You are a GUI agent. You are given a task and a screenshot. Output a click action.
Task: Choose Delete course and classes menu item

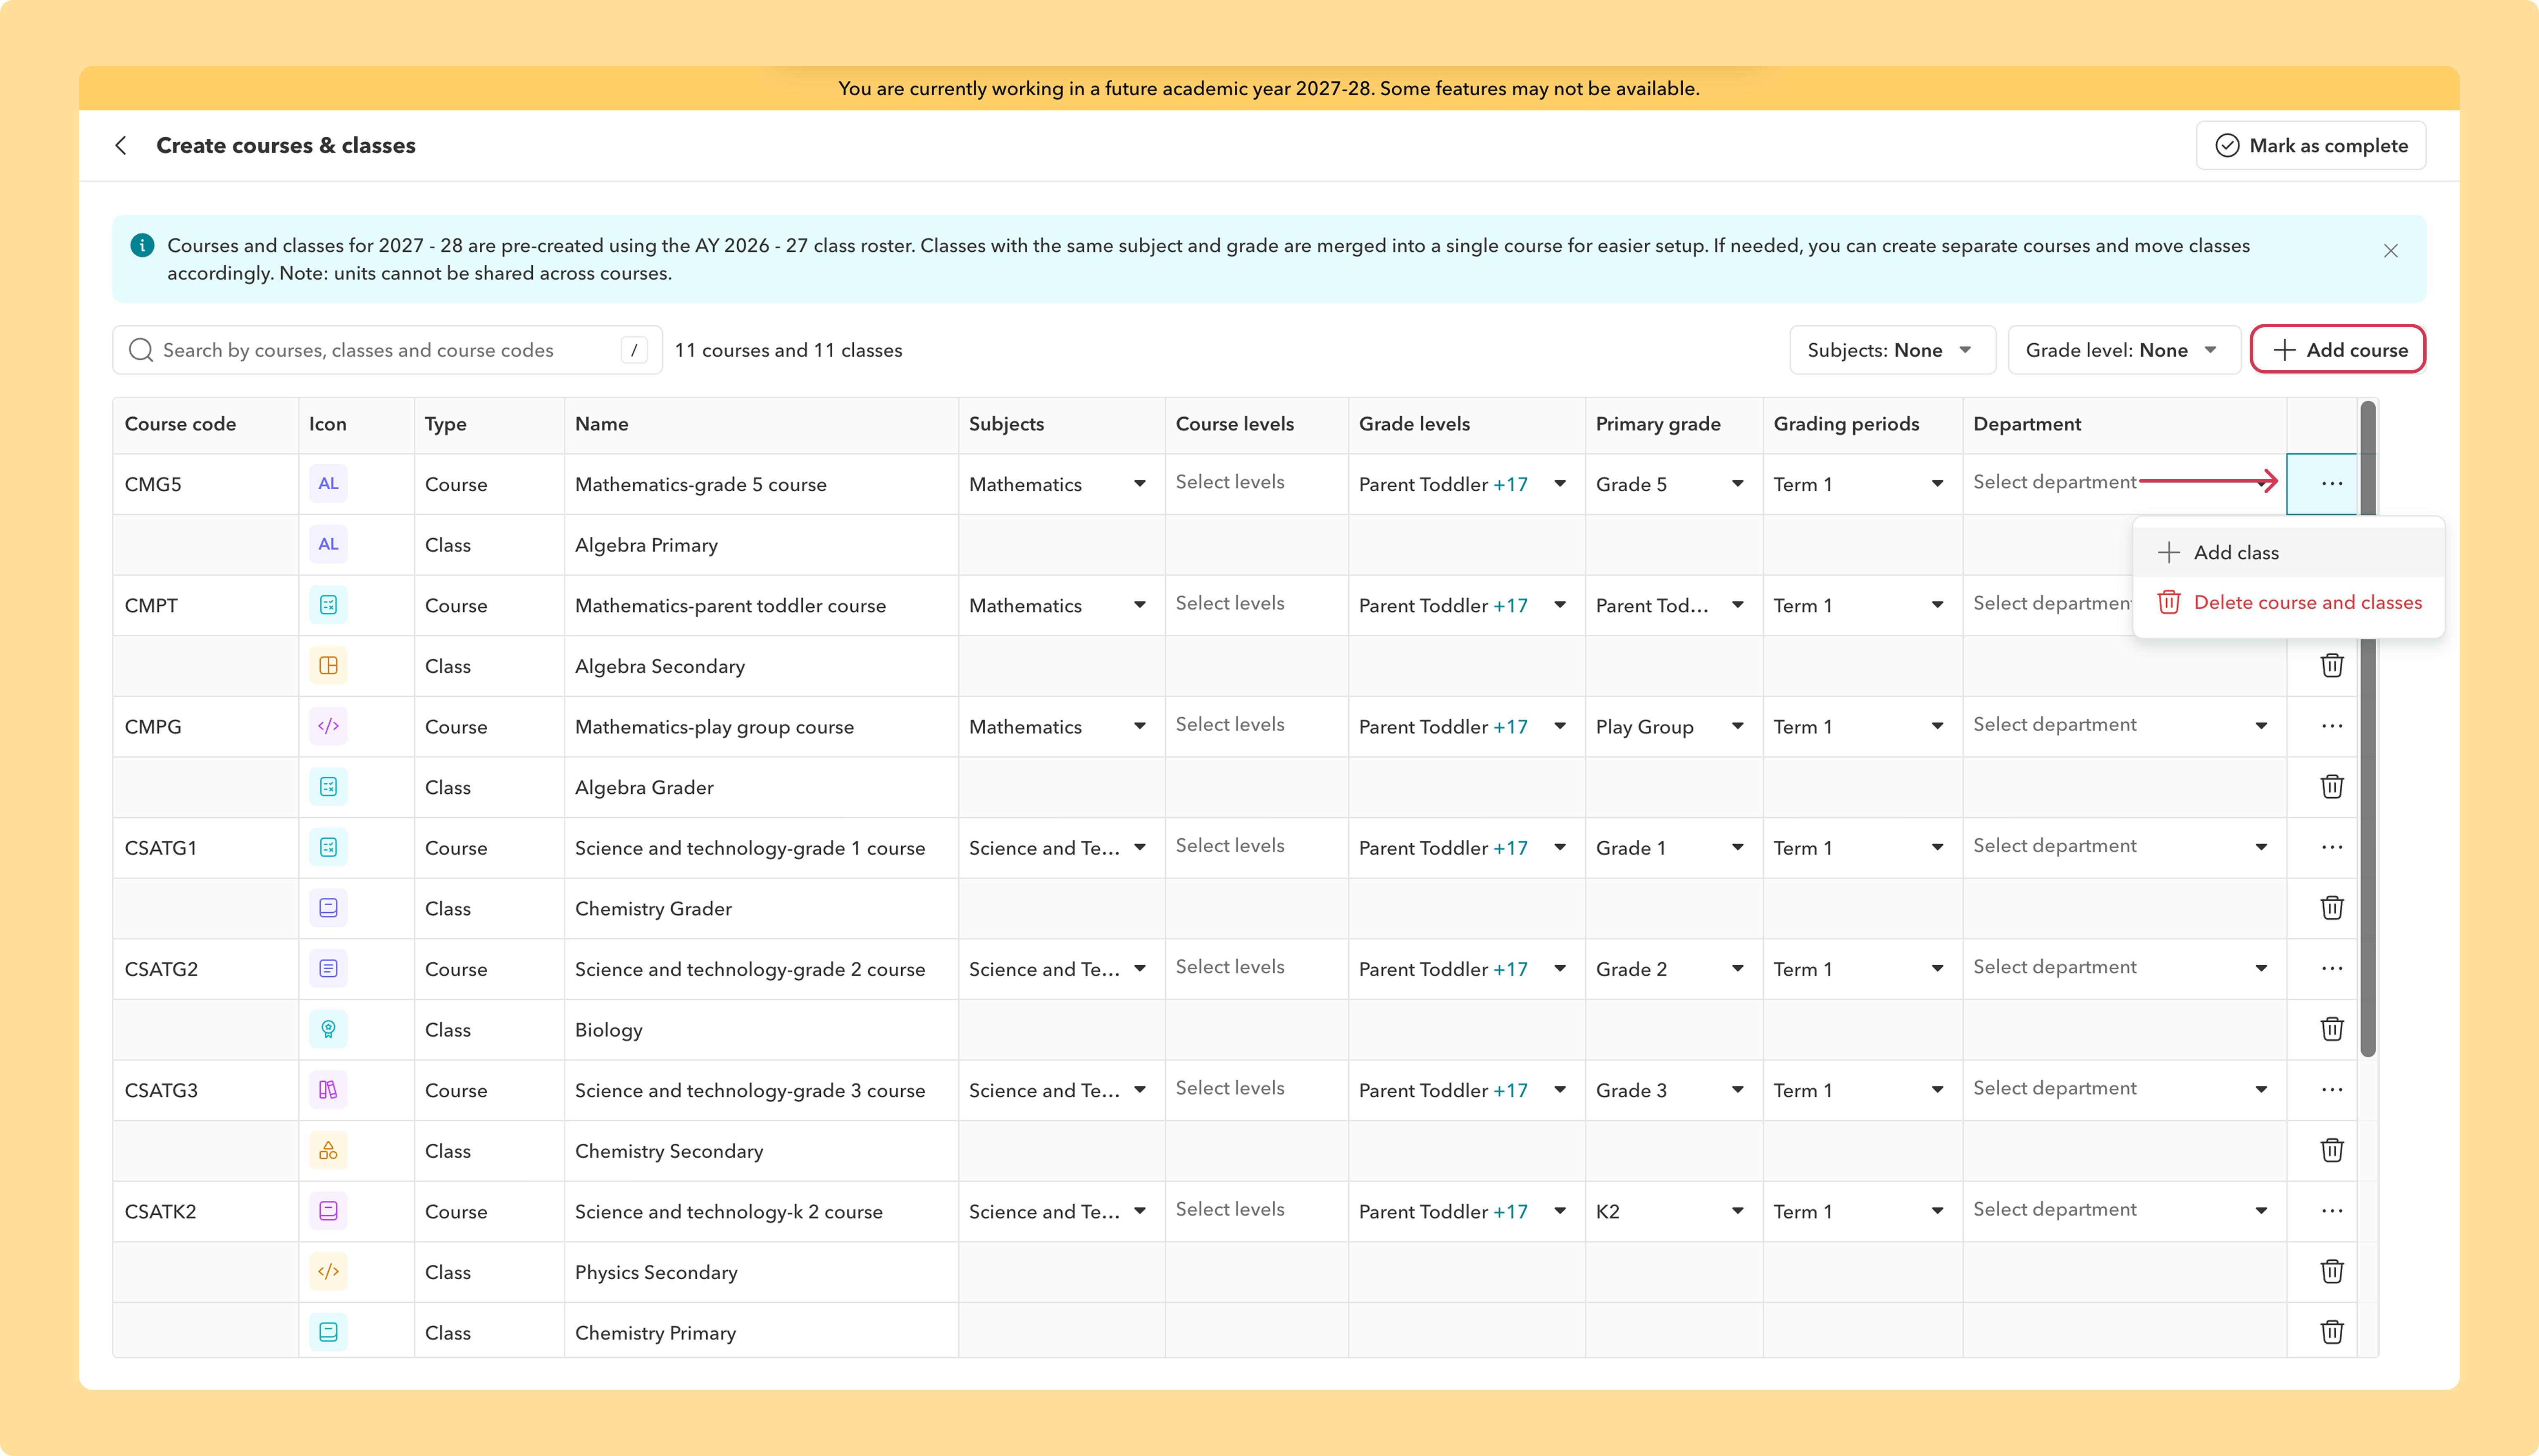click(x=2288, y=603)
